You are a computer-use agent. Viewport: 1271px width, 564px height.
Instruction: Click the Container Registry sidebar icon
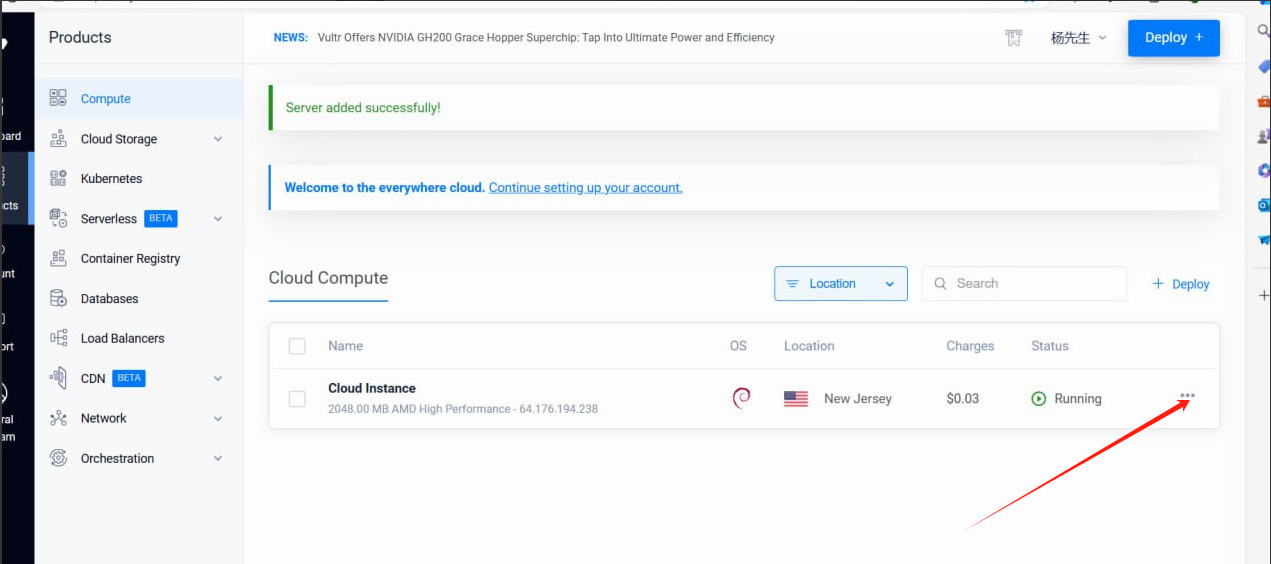tap(59, 259)
